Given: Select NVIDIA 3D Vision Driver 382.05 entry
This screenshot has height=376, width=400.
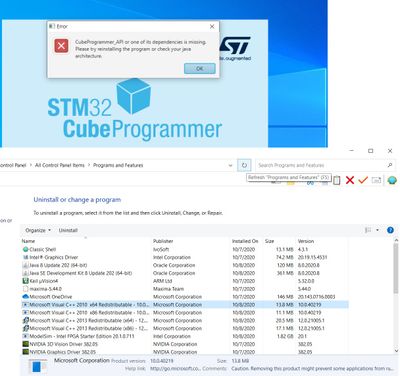Looking at the screenshot, I should [x=63, y=344].
